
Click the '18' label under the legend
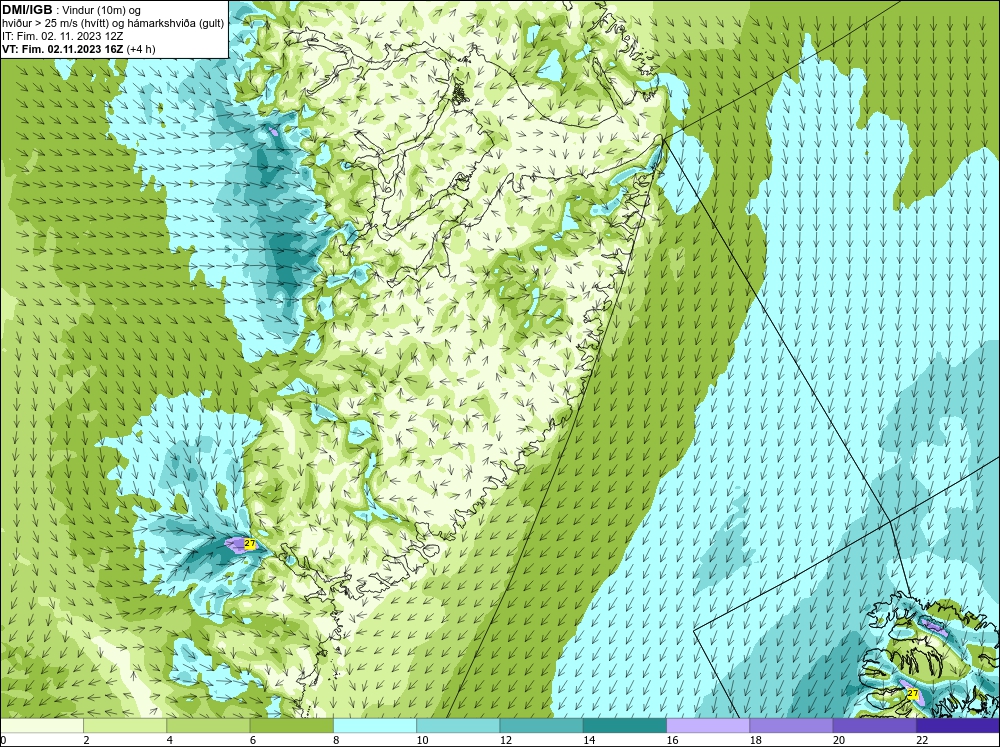[x=756, y=740]
